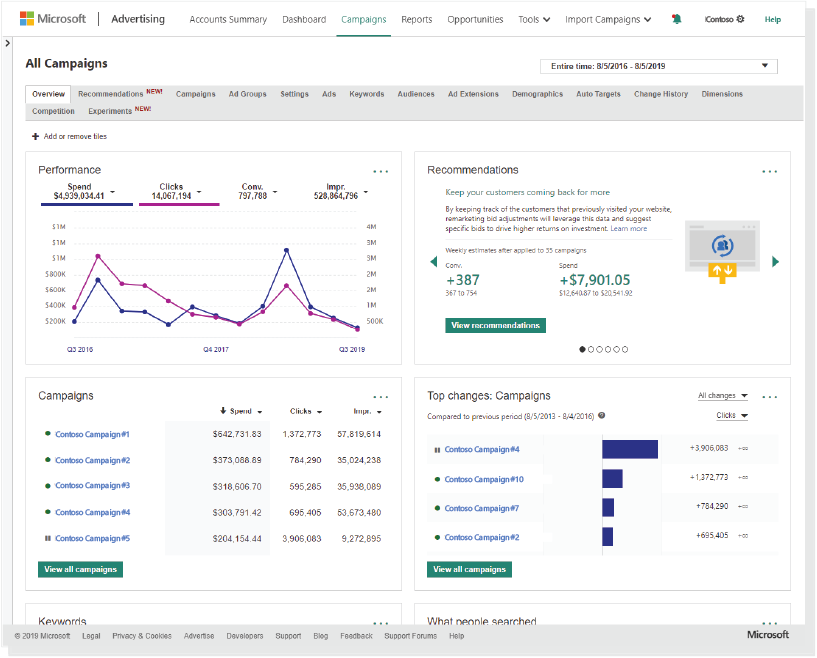The height and width of the screenshot is (658, 817).
Task: Open the Entire time date range dropdown
Action: (659, 66)
